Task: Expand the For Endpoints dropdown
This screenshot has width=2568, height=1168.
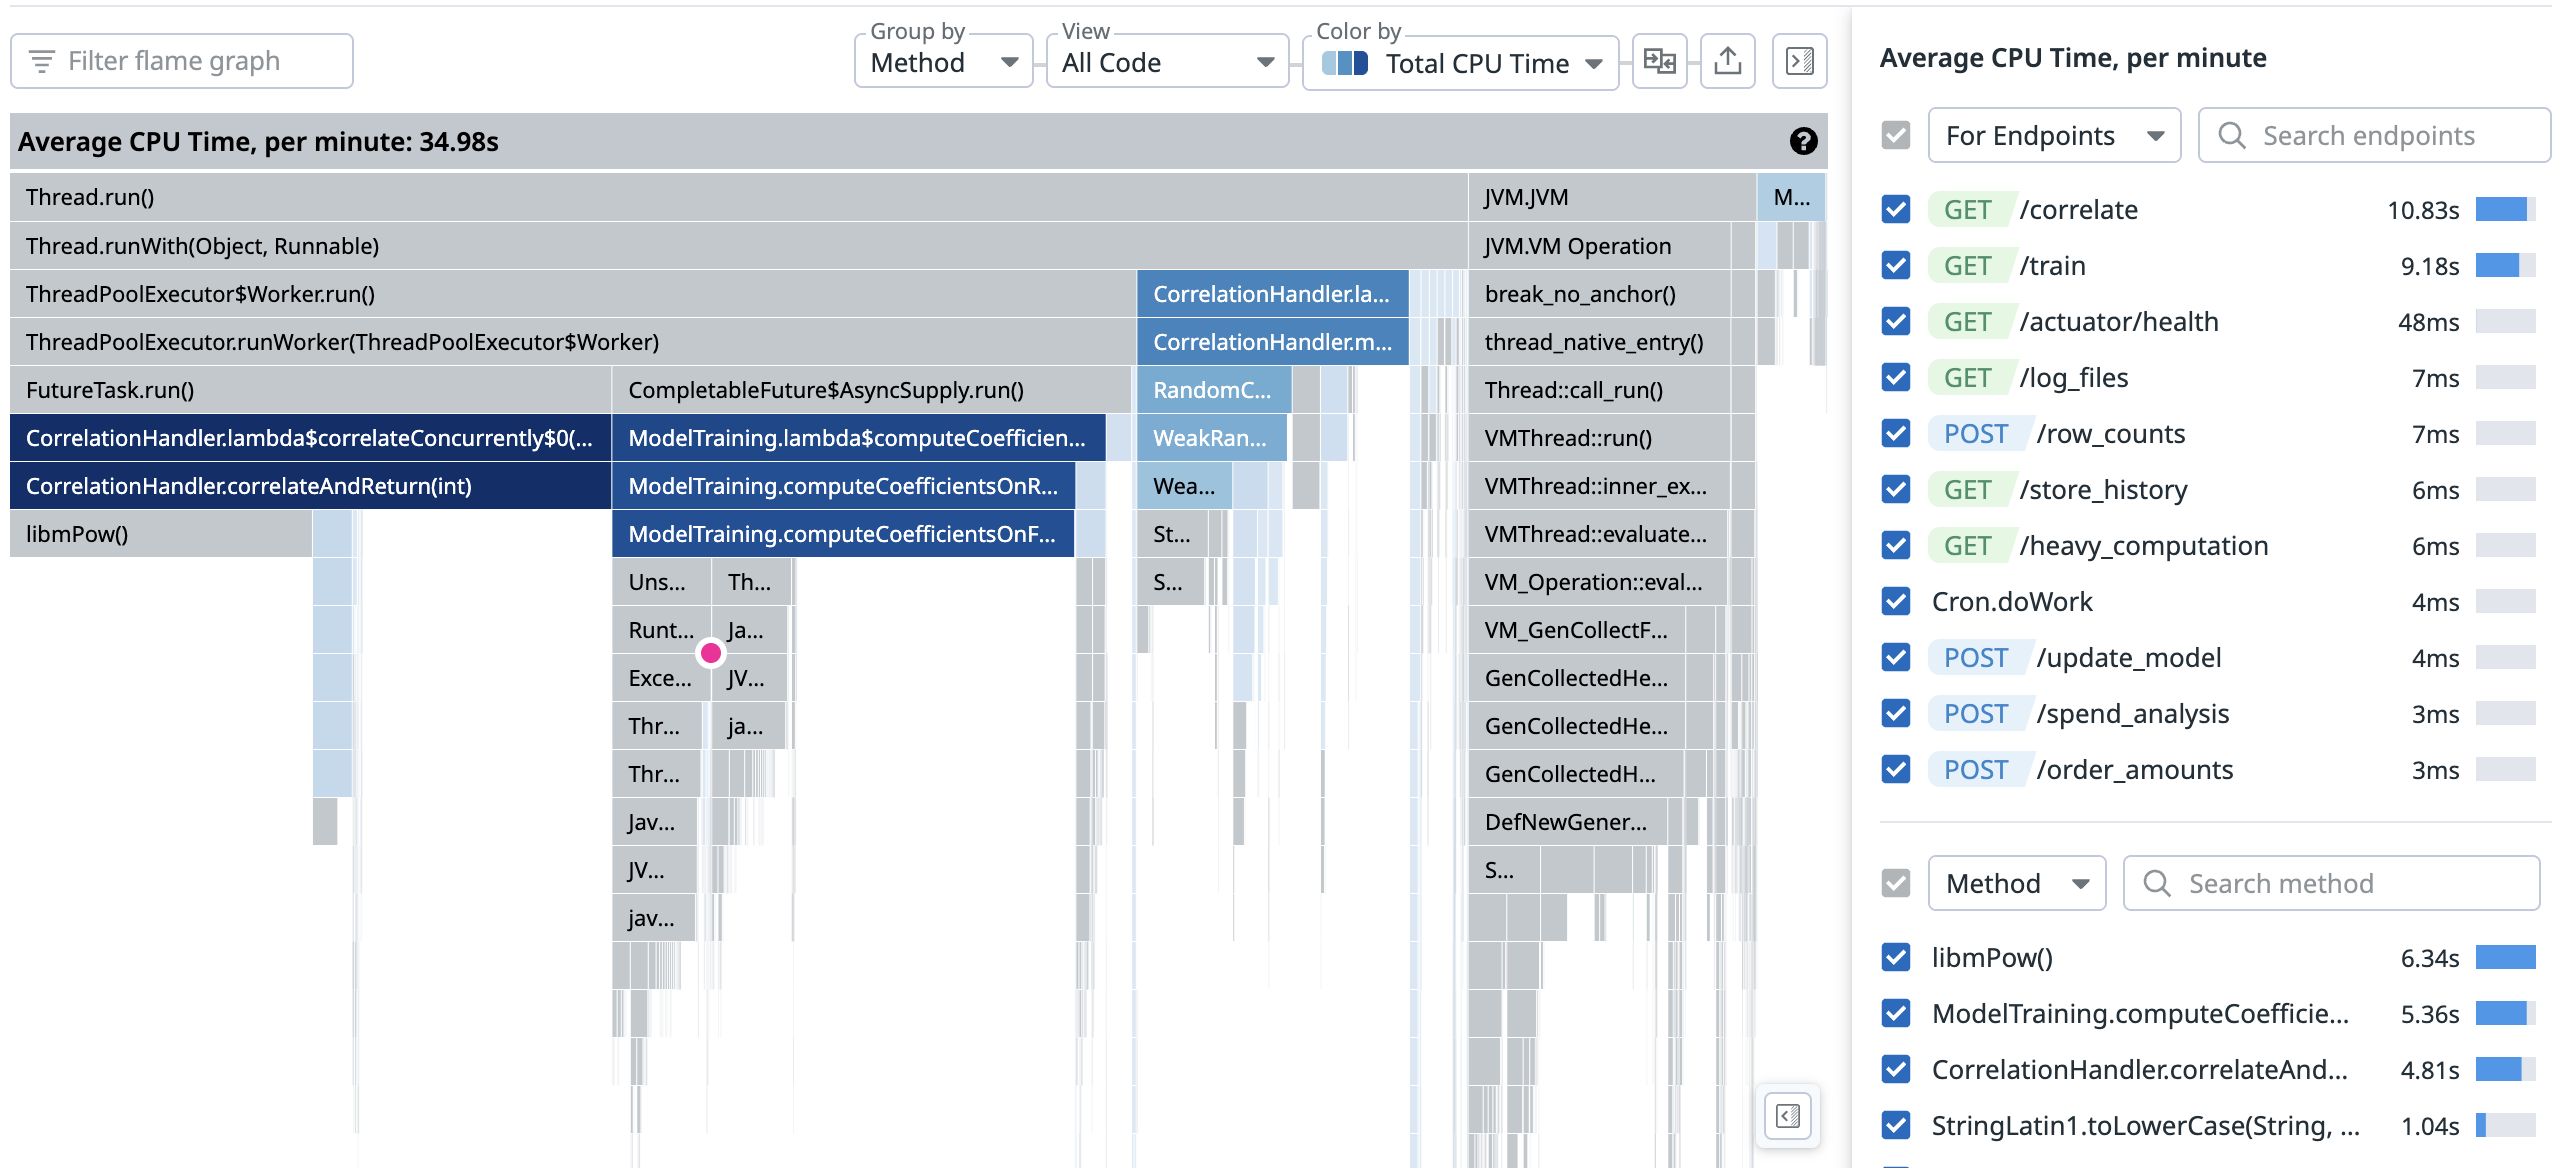Action: [2053, 135]
